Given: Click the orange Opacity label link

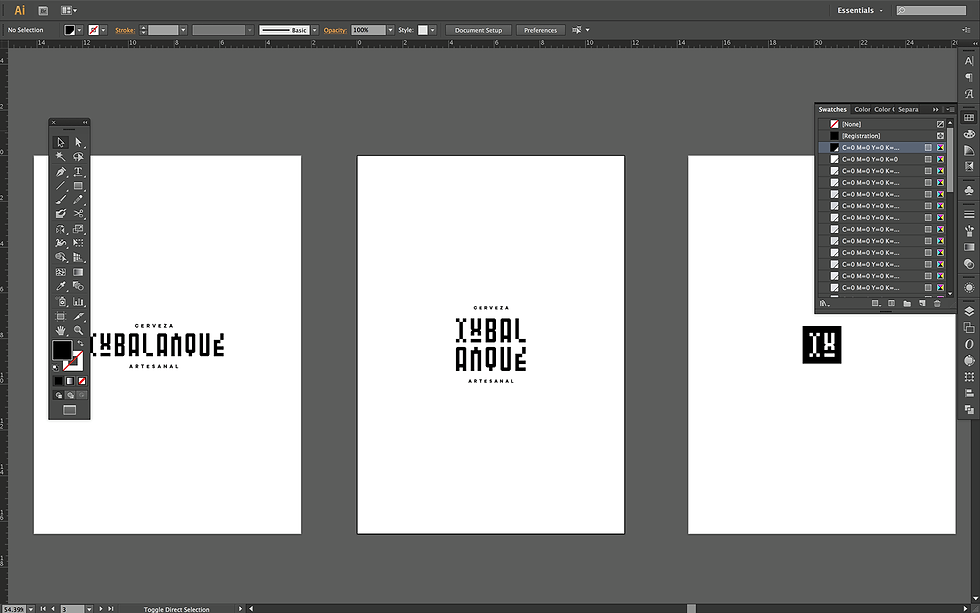Looking at the screenshot, I should 335,30.
